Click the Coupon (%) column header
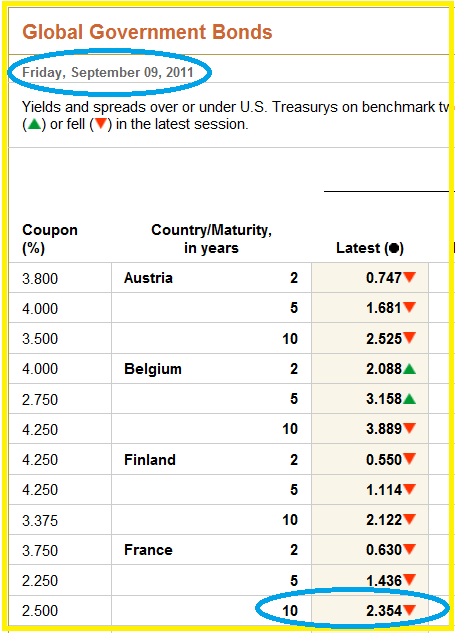Screen dimensions: 455x633 [50, 239]
